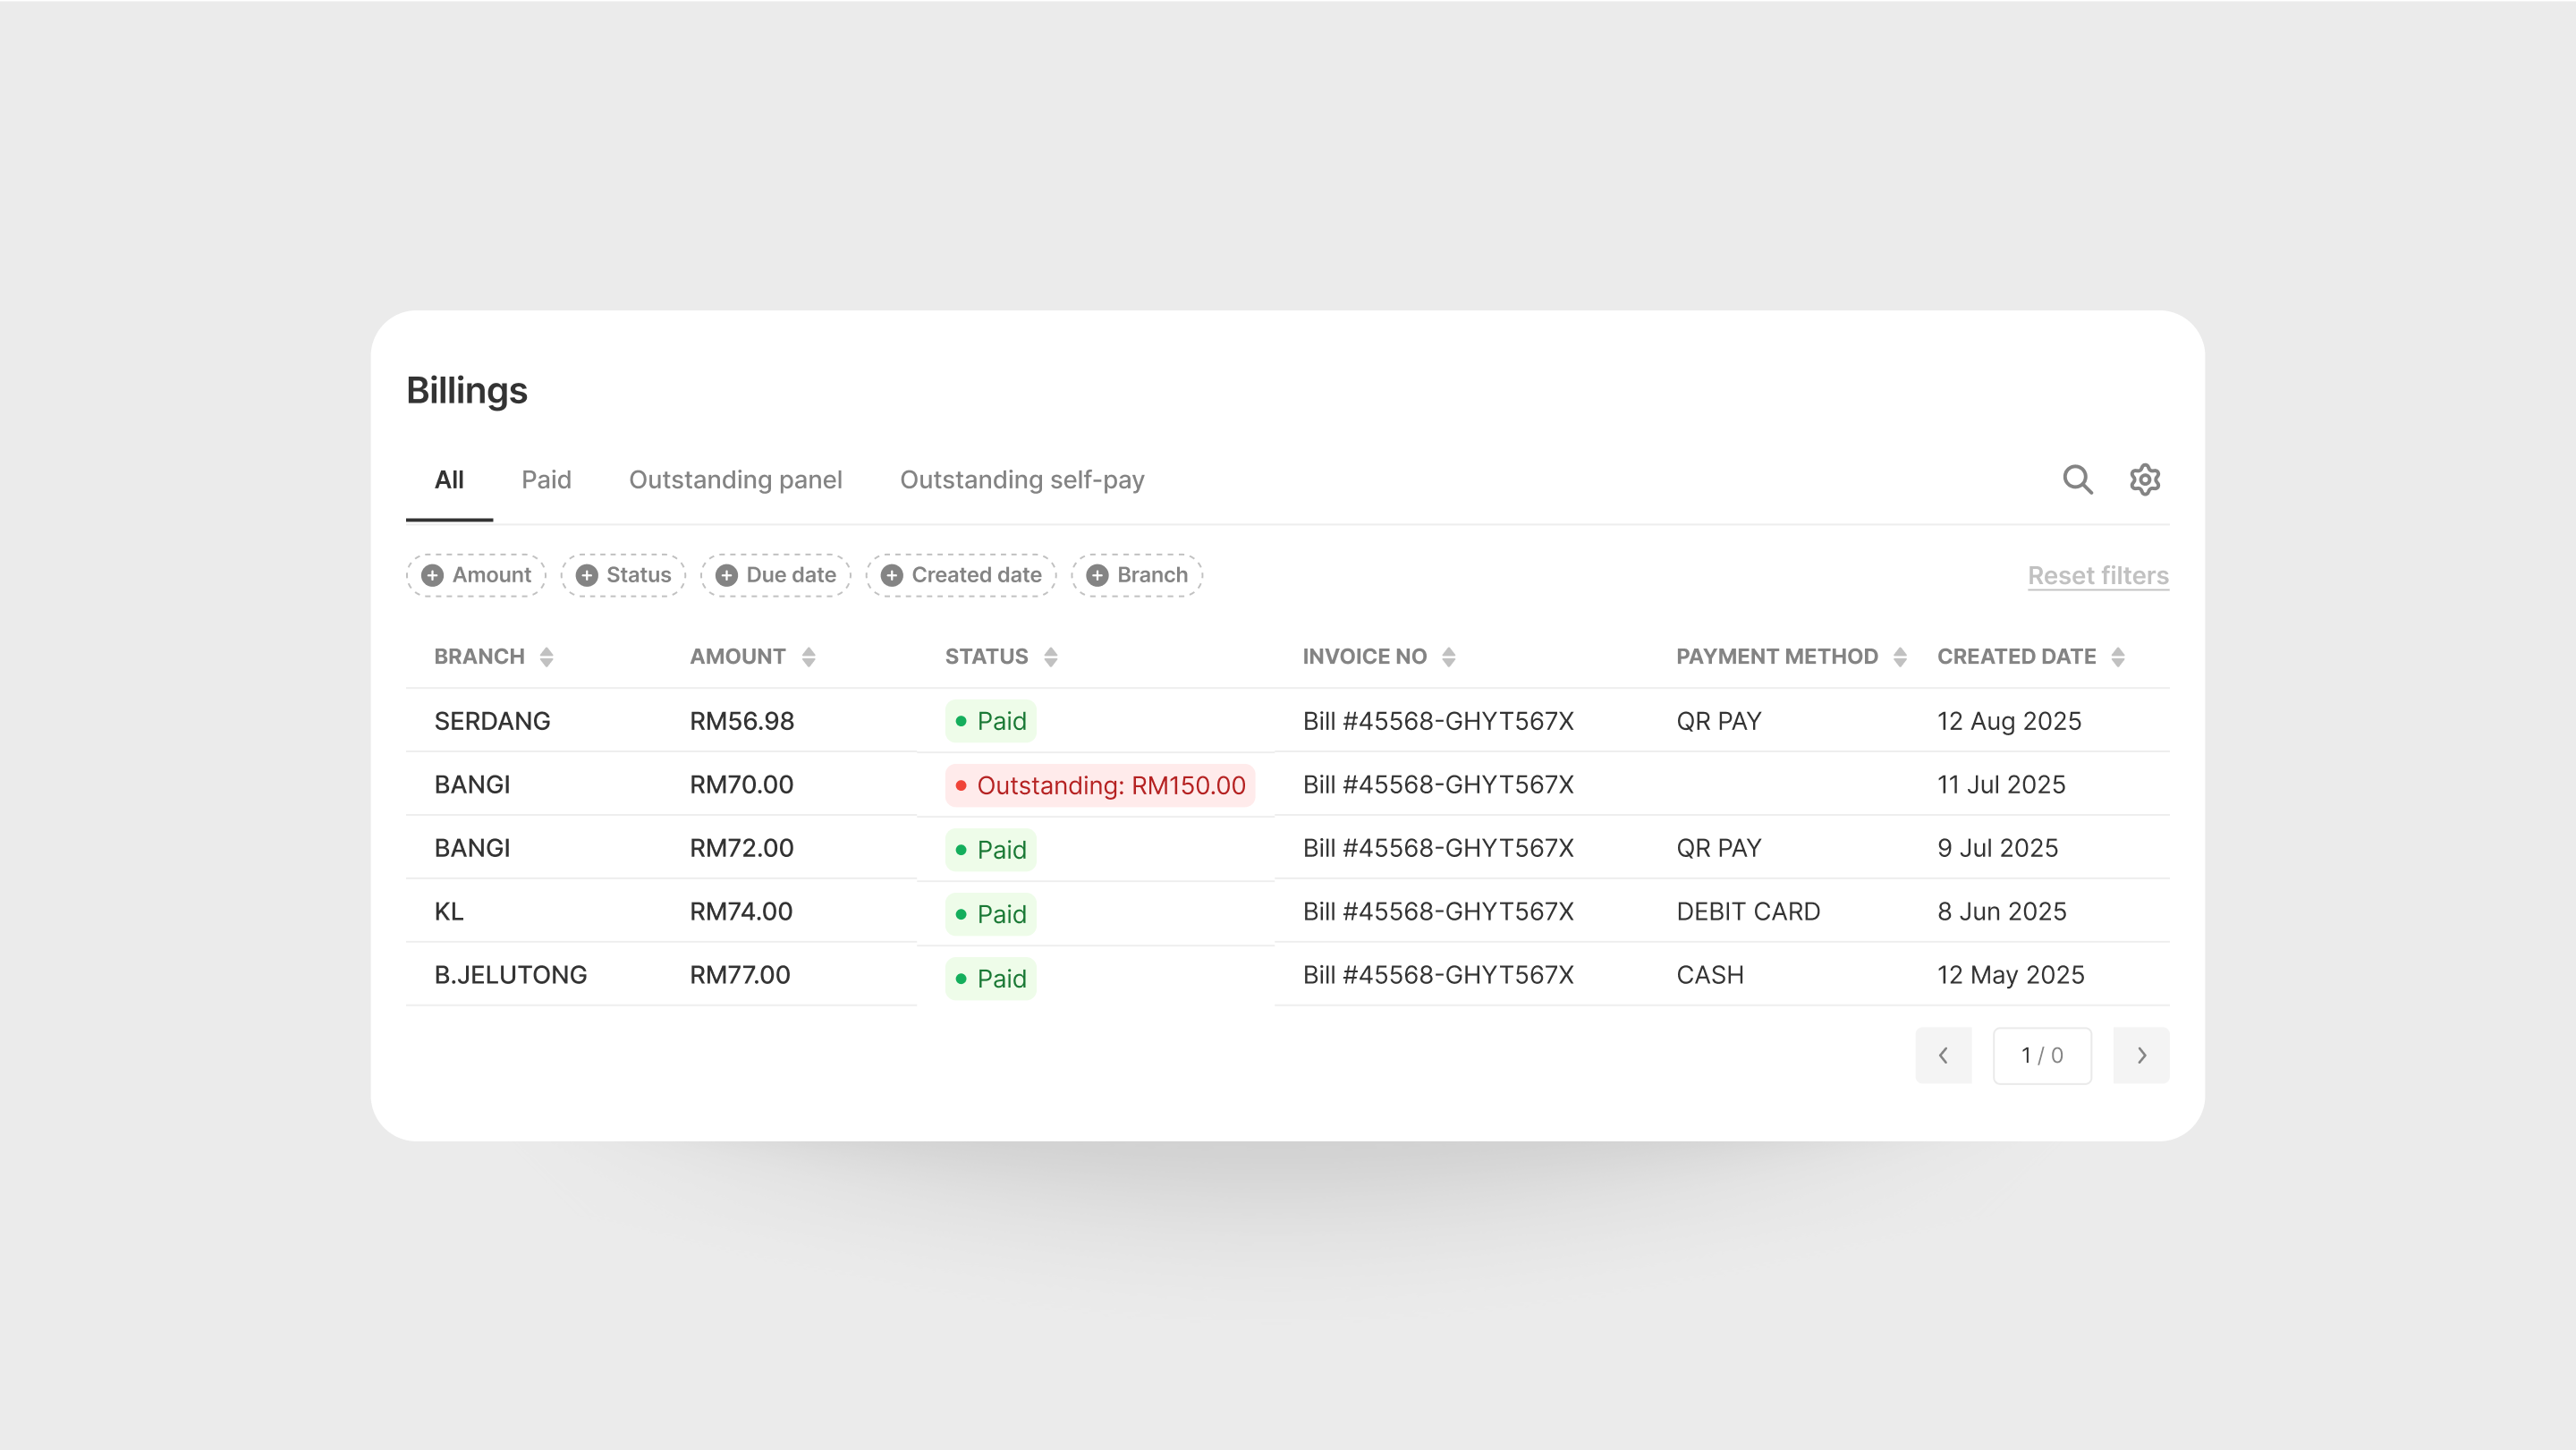
Task: Click the 11 Jul 2025 date
Action: point(2001,784)
